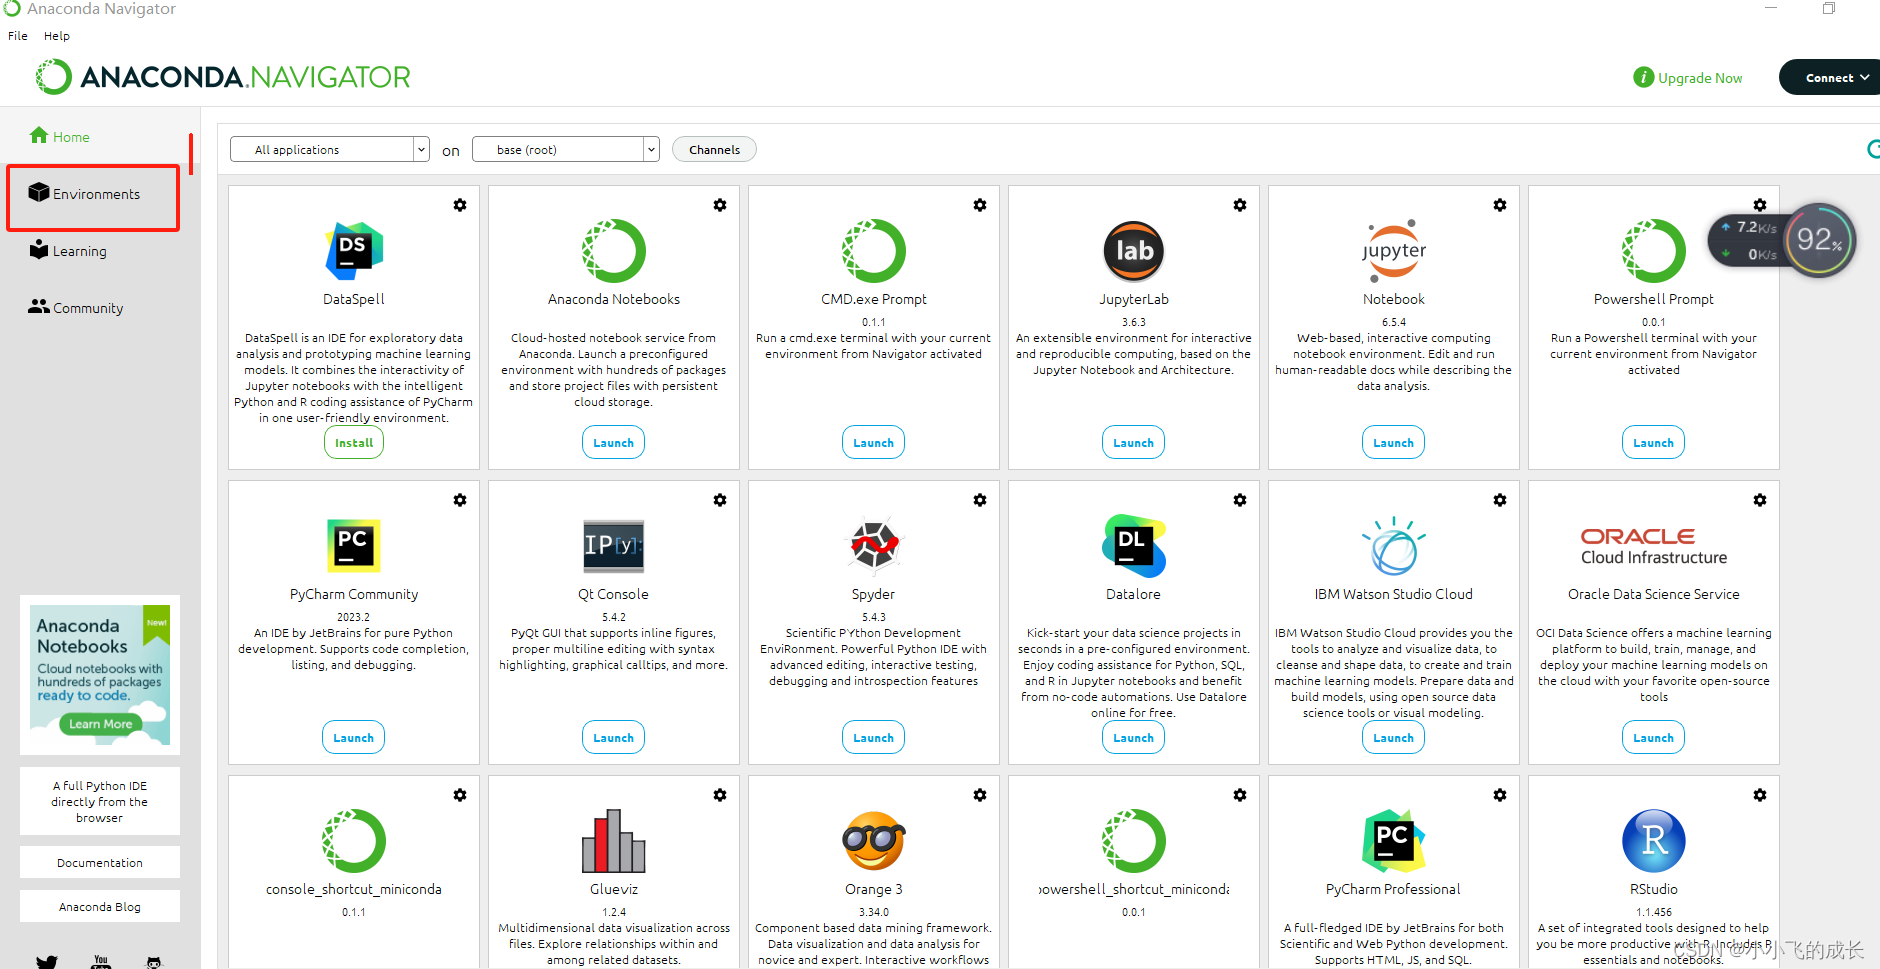Click the powershell_shortcut_miniconda icon

coord(1133,840)
